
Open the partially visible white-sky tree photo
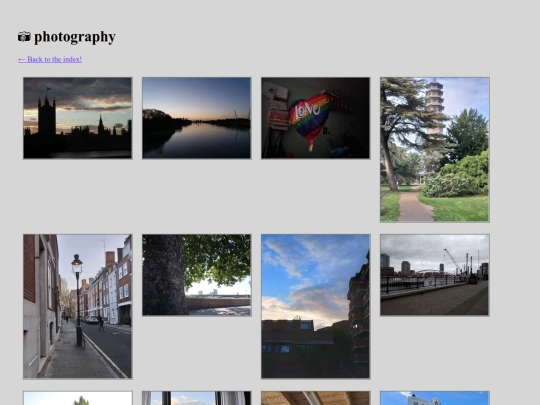[77, 398]
